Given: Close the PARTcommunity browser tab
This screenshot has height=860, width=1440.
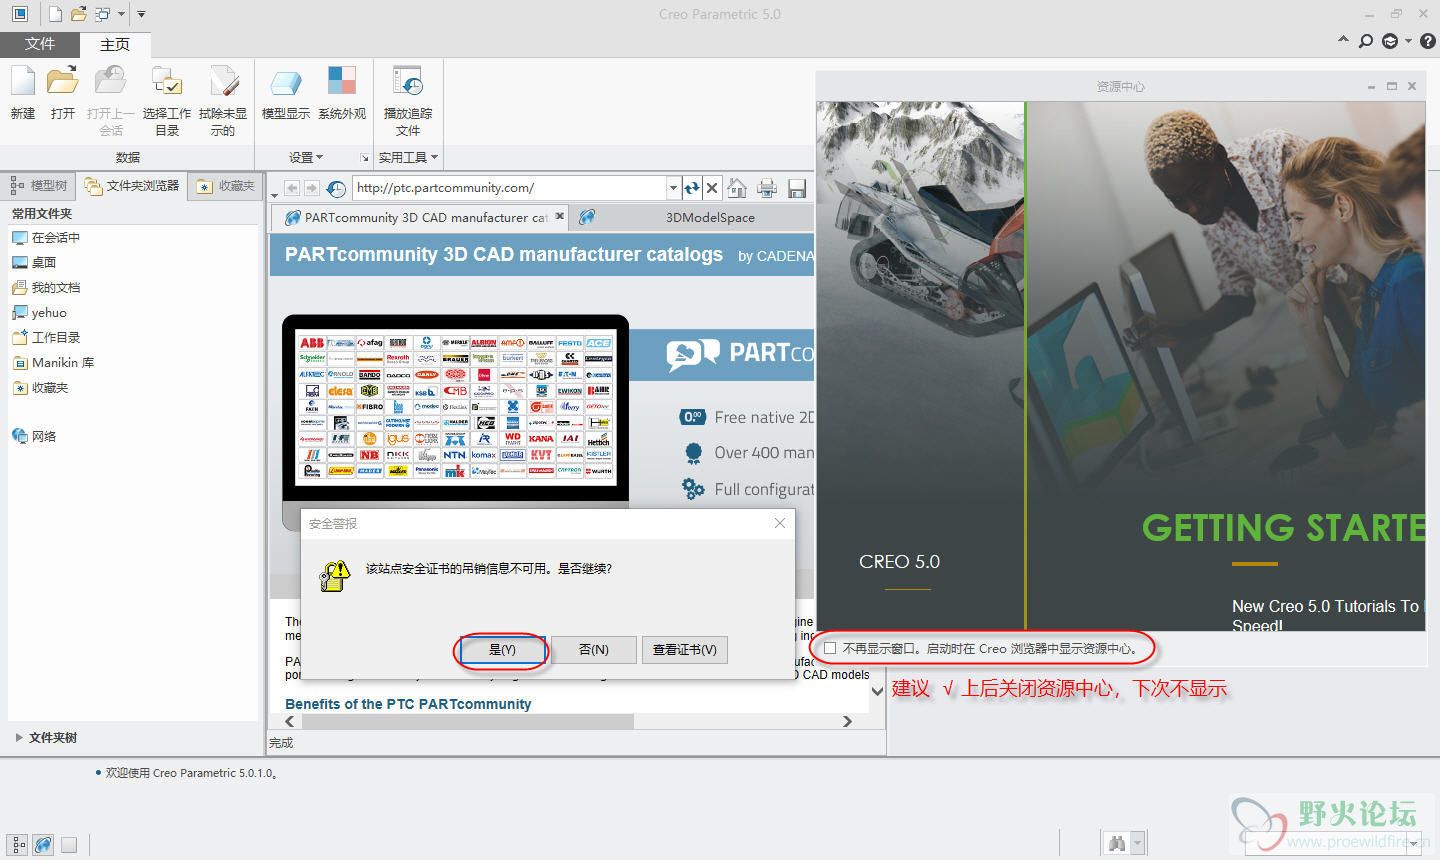Looking at the screenshot, I should 560,216.
